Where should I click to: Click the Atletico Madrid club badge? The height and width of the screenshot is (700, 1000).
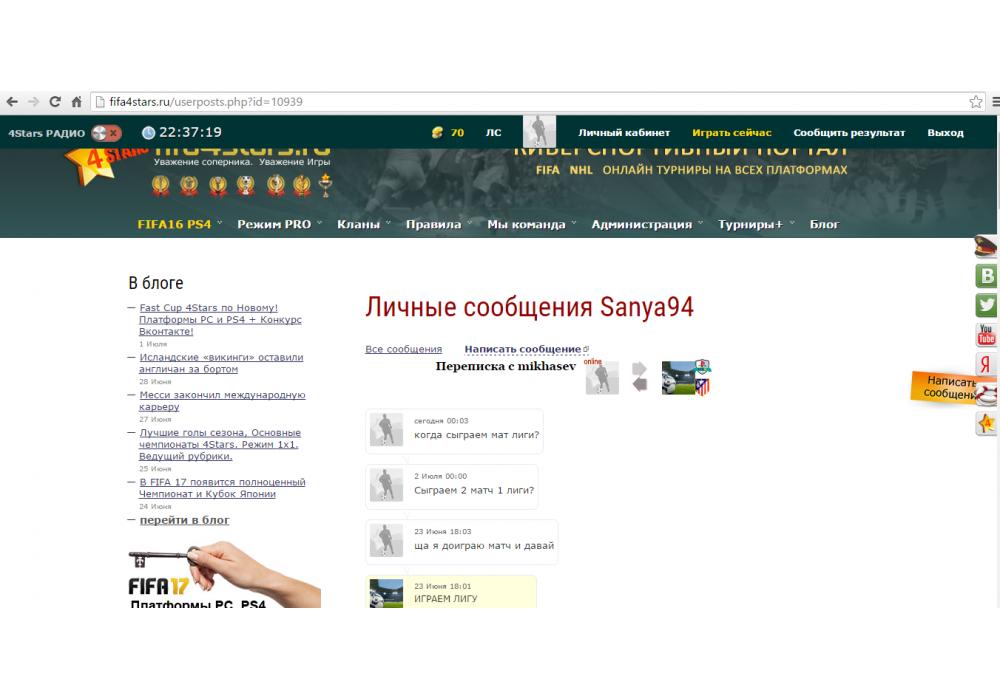click(702, 386)
